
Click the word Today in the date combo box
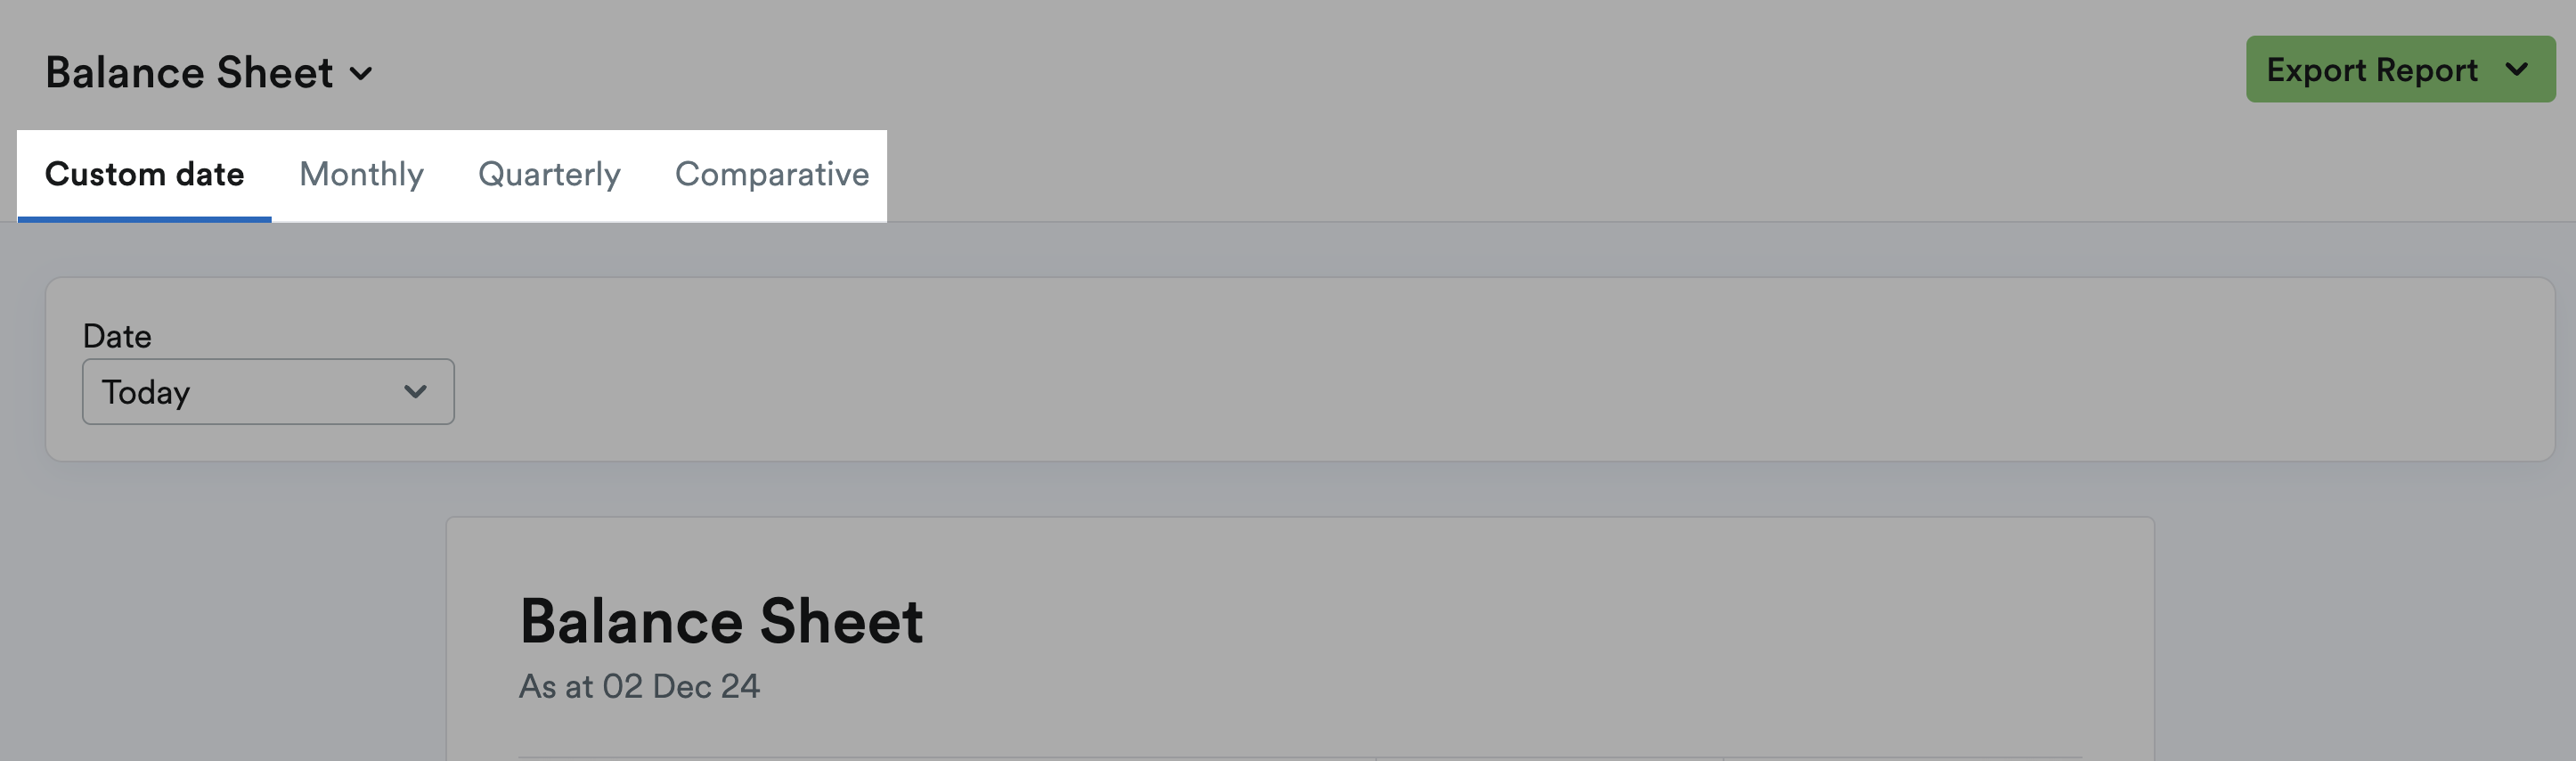point(146,392)
